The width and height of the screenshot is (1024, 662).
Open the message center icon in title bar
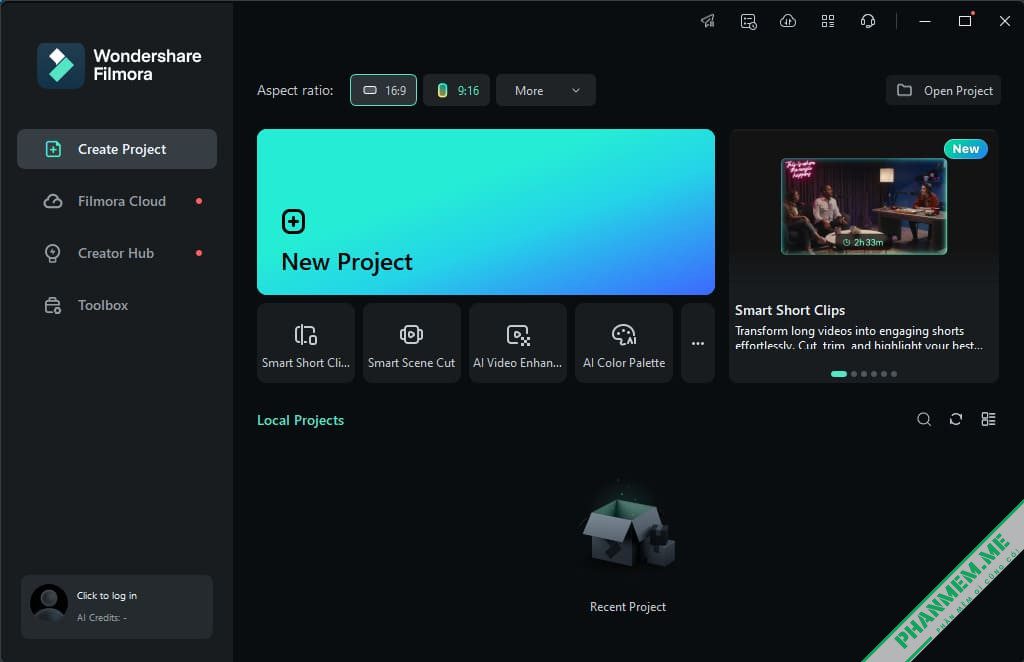[x=748, y=22]
